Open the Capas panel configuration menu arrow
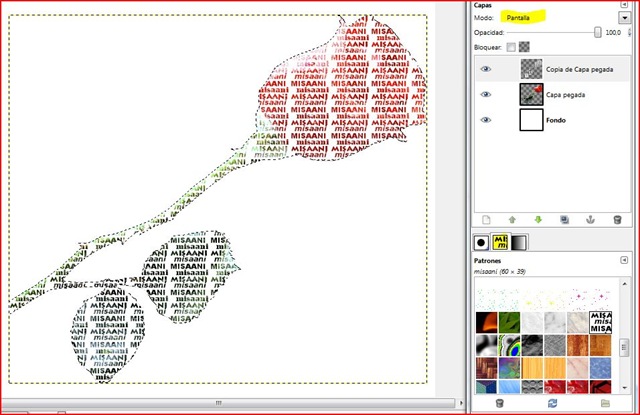Viewport: 640px width, 415px height. point(624,4)
